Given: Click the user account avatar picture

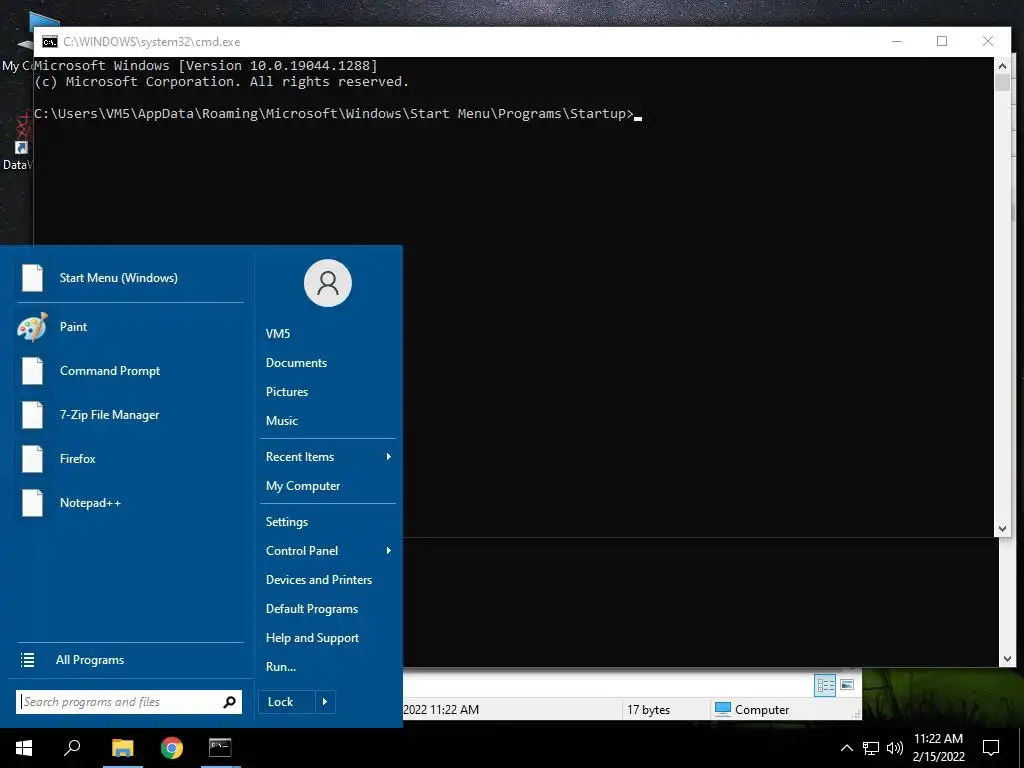Looking at the screenshot, I should click(328, 283).
